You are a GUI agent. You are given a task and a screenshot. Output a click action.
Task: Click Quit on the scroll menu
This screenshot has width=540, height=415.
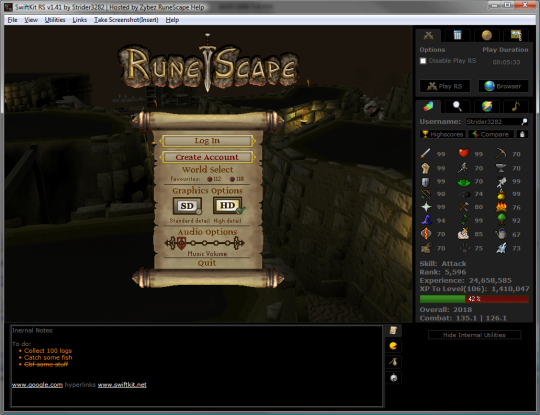207,263
